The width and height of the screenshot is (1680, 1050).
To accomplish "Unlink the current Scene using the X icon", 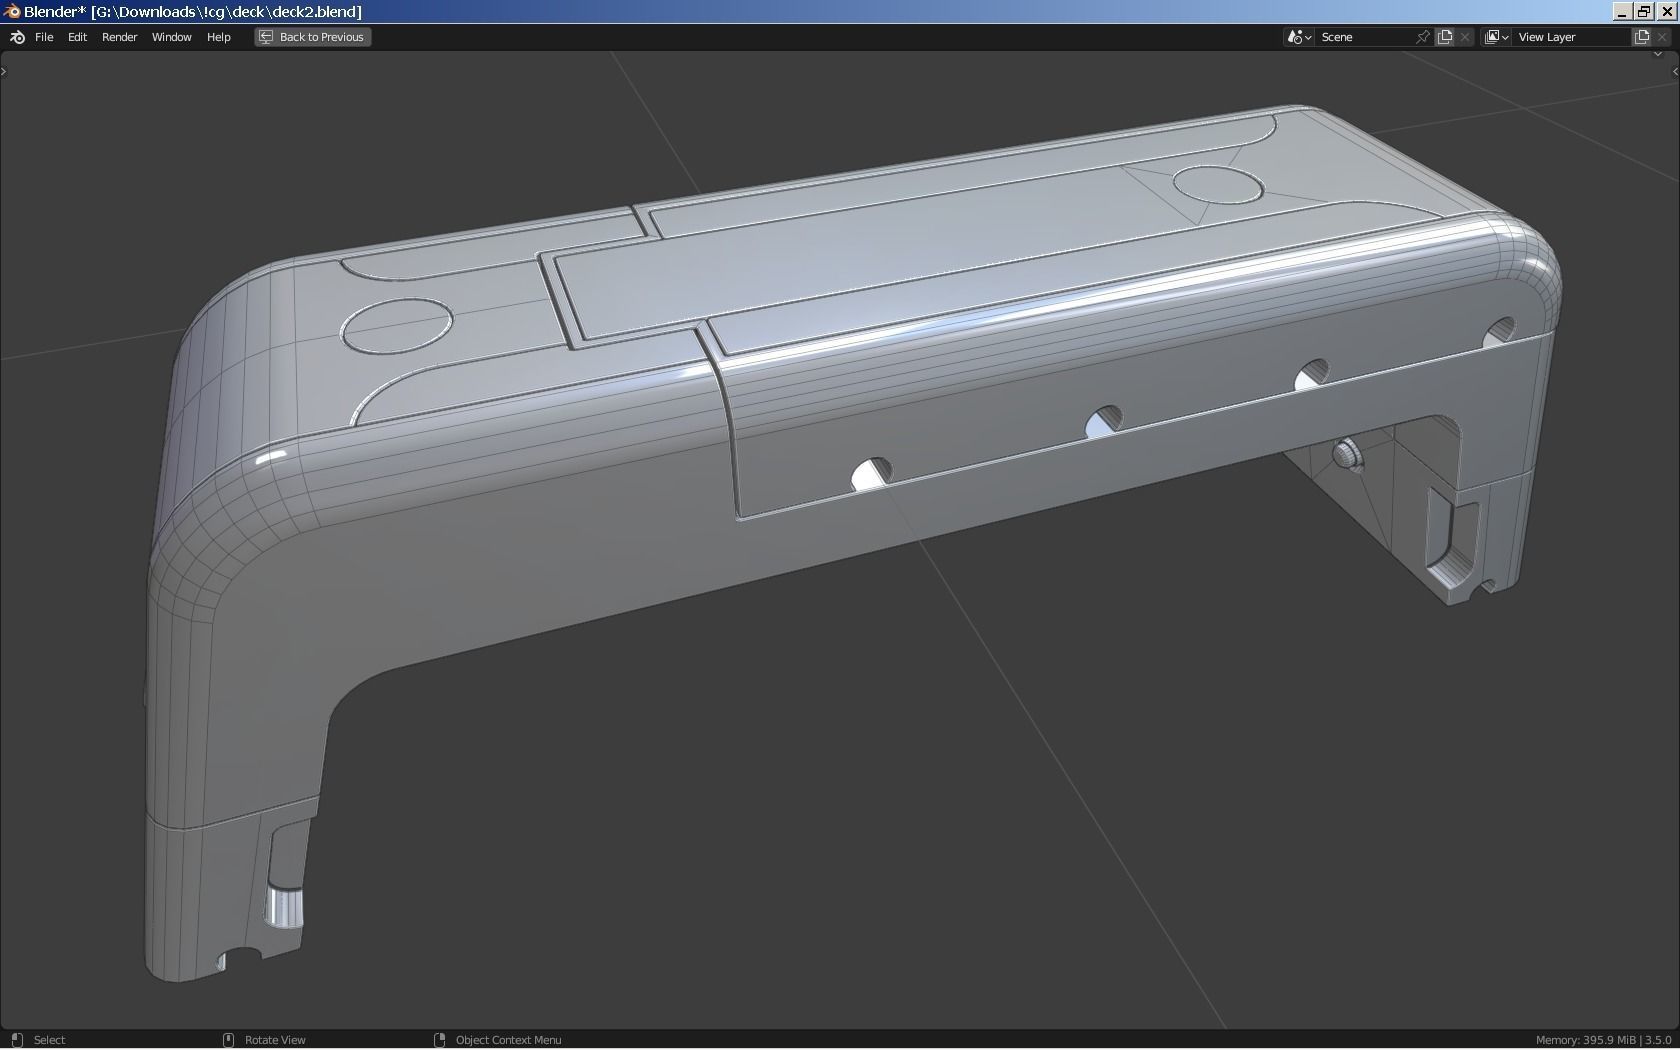I will pos(1464,37).
